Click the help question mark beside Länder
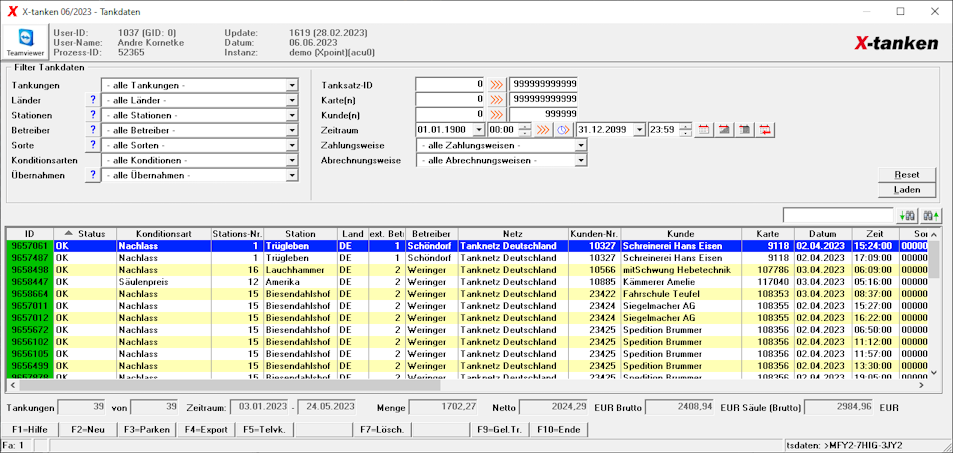953x453 pixels. click(x=93, y=100)
